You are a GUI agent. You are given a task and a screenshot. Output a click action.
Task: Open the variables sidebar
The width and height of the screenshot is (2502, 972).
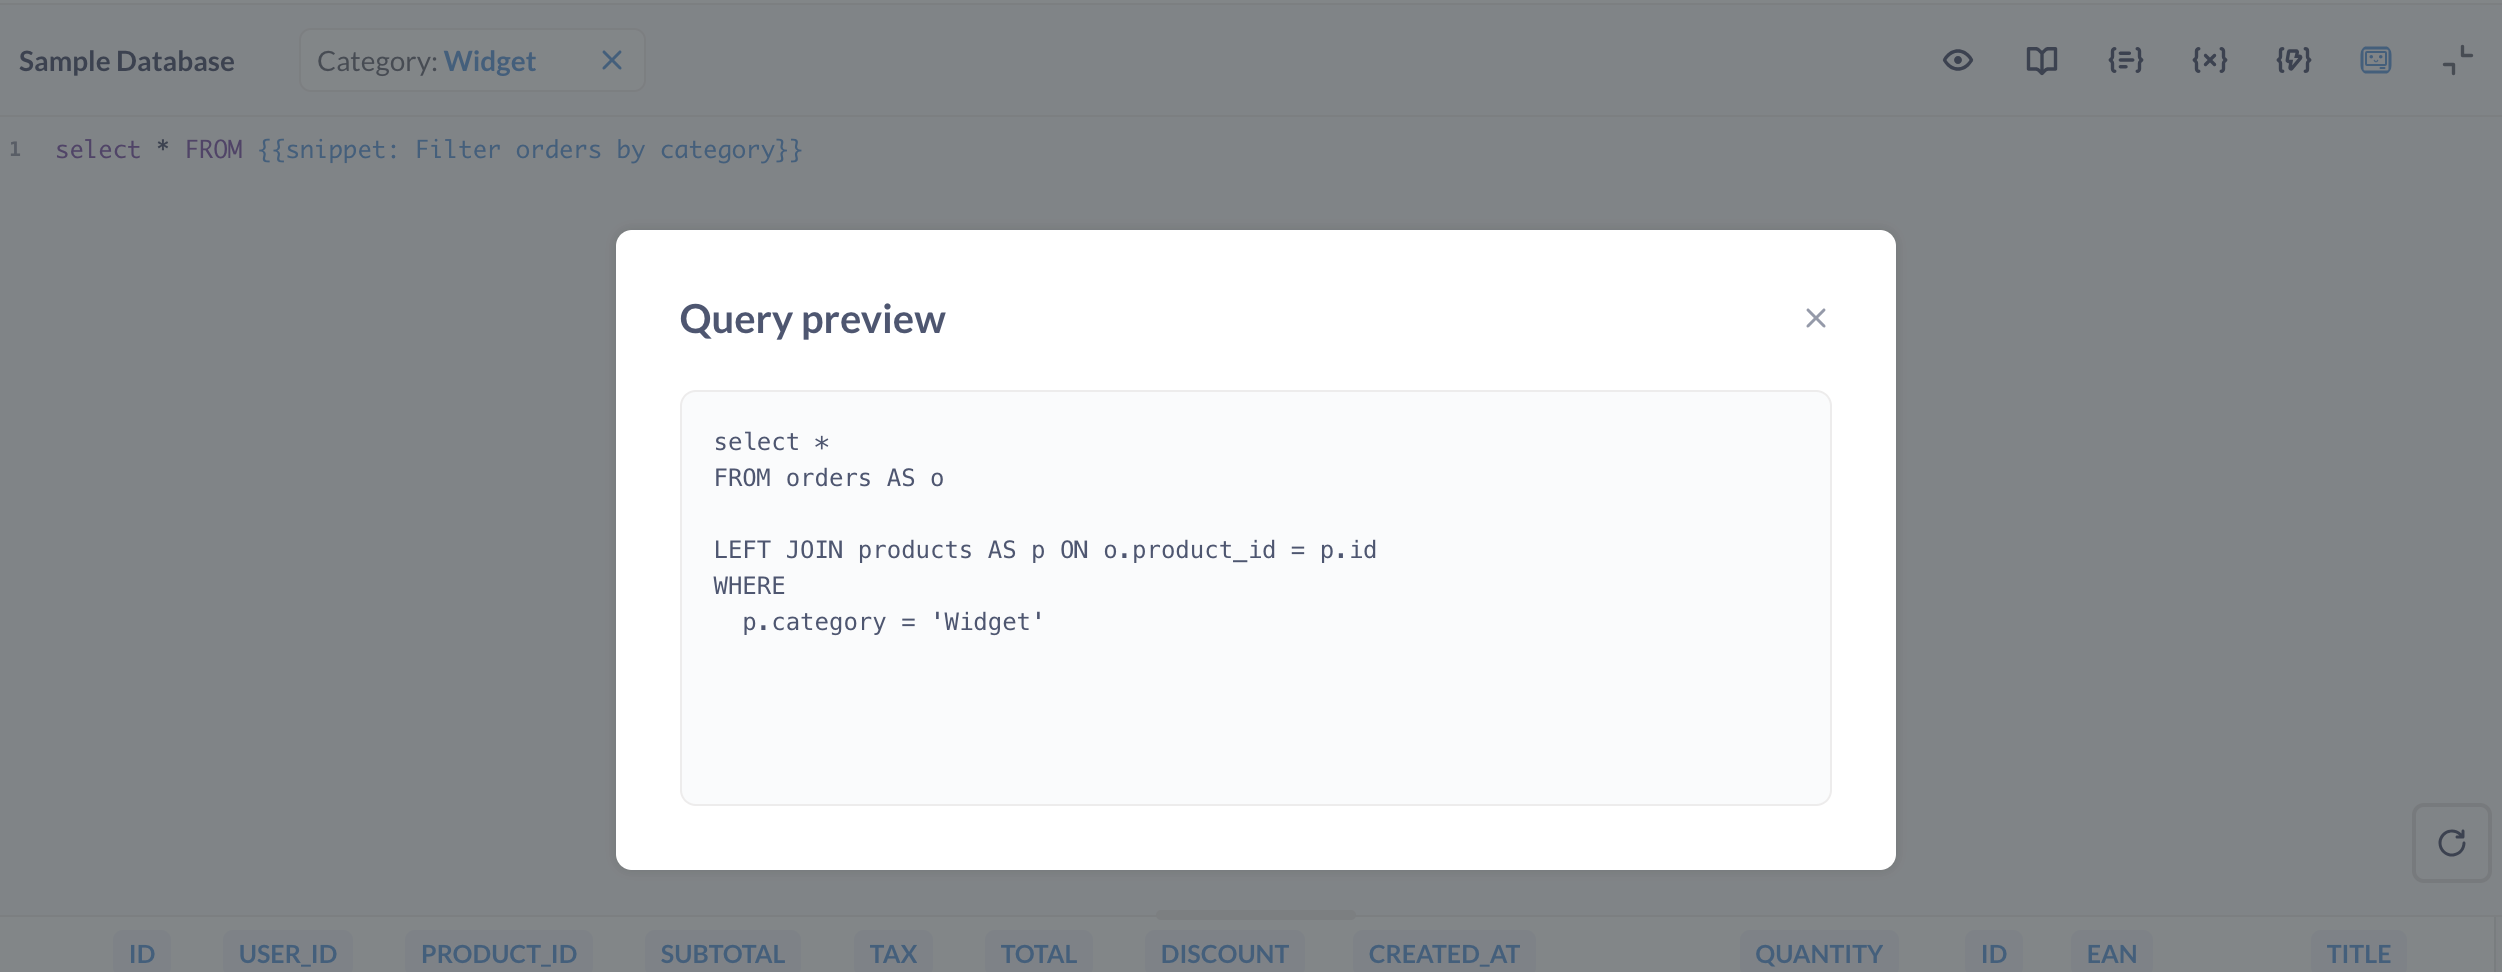(x=2208, y=60)
